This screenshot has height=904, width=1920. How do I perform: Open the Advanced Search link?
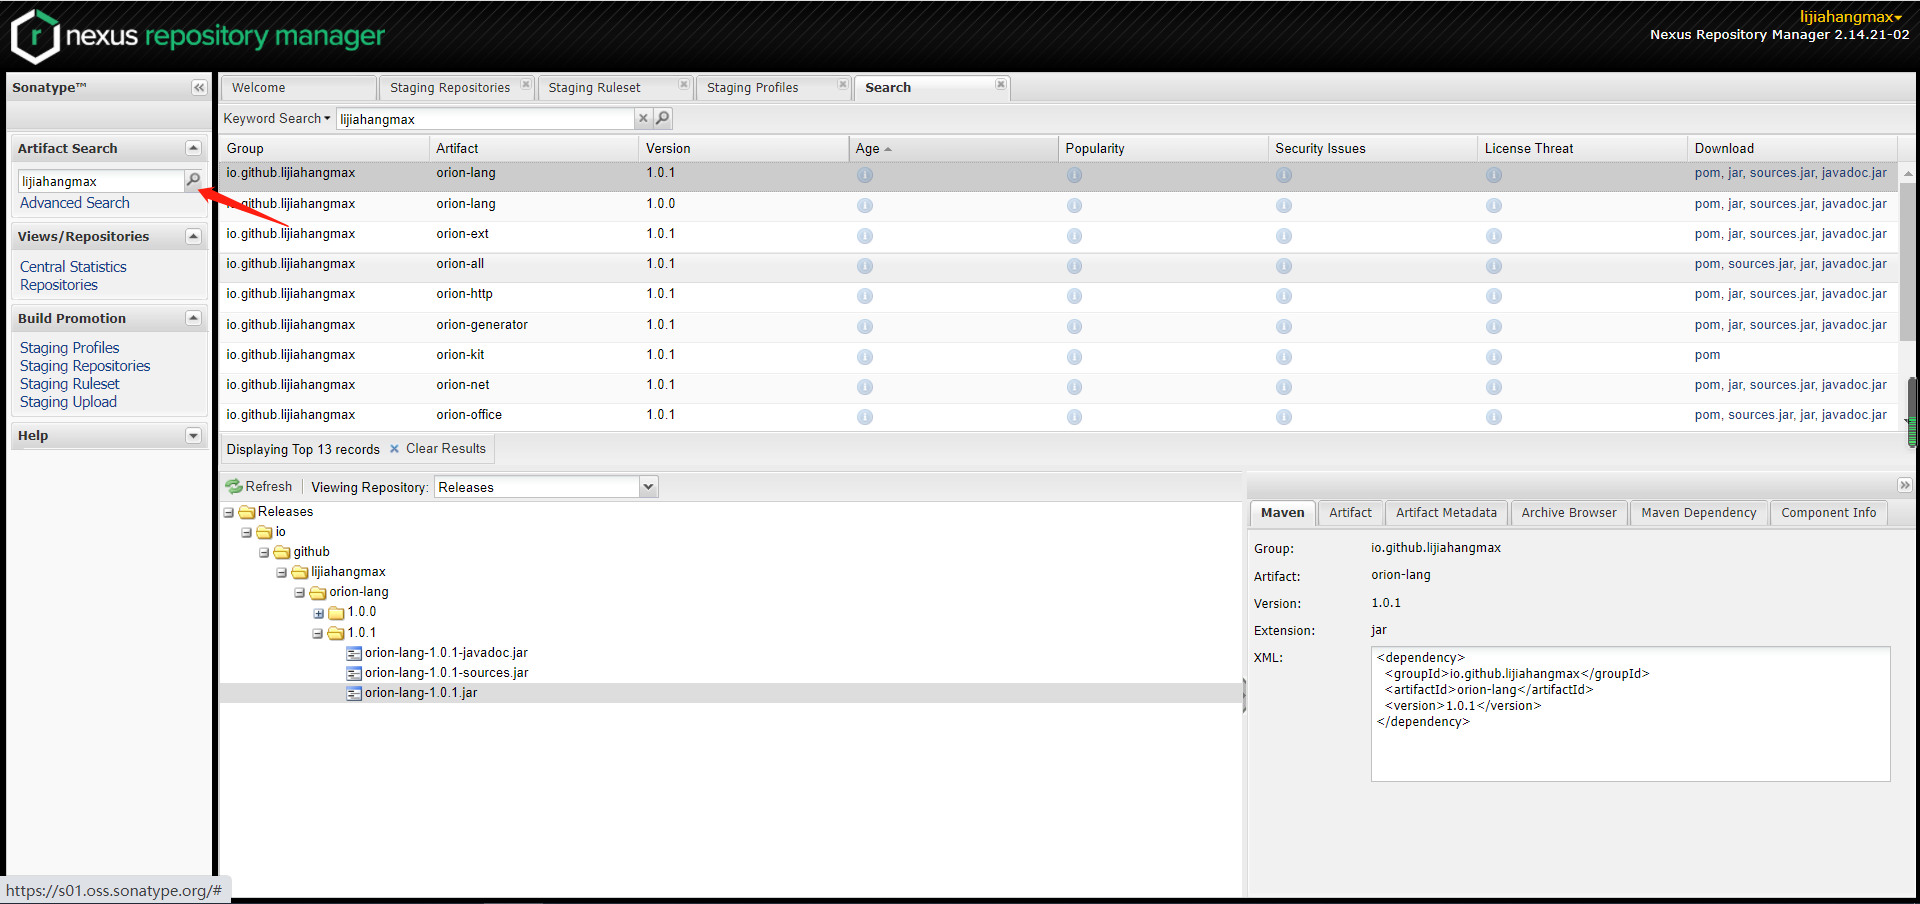pos(75,203)
